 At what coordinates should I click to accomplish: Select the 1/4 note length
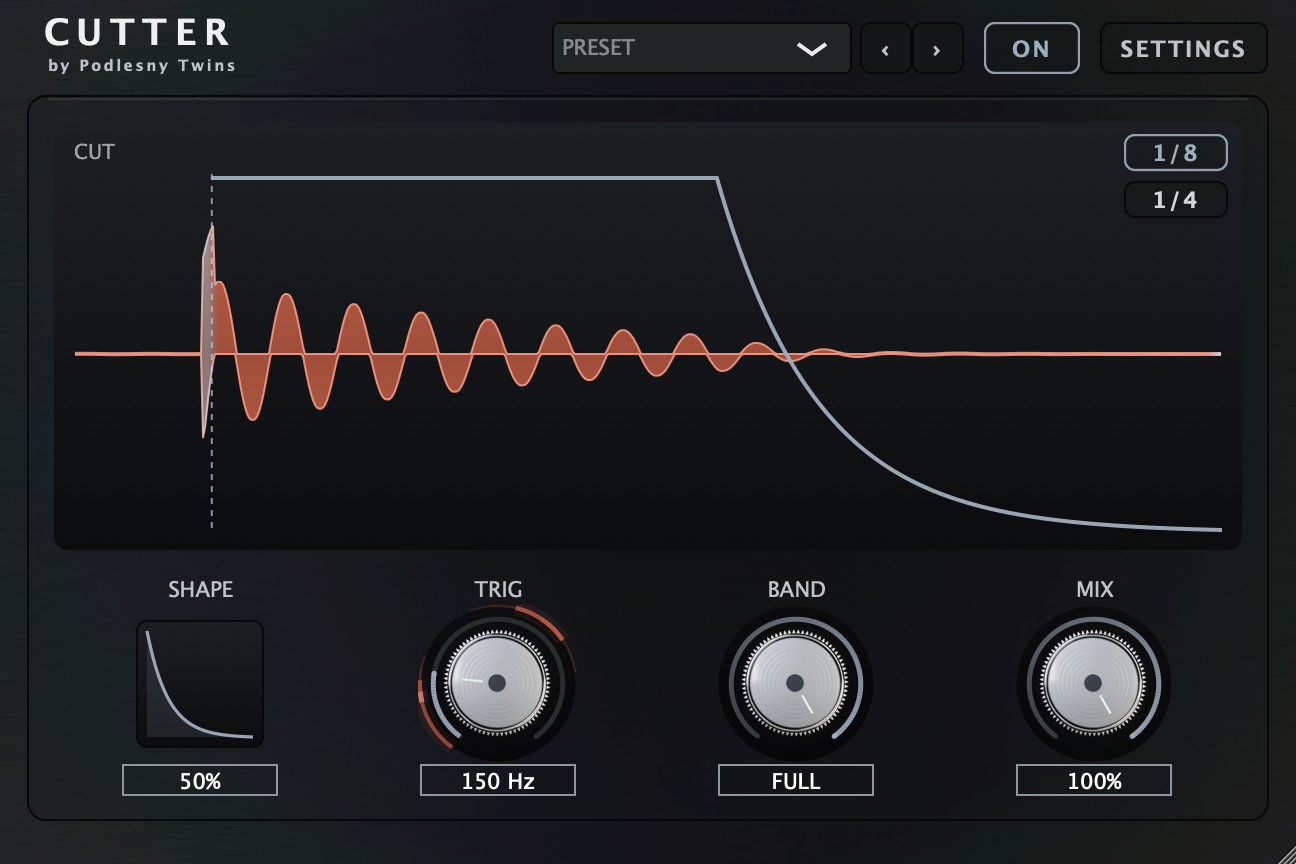point(1175,200)
